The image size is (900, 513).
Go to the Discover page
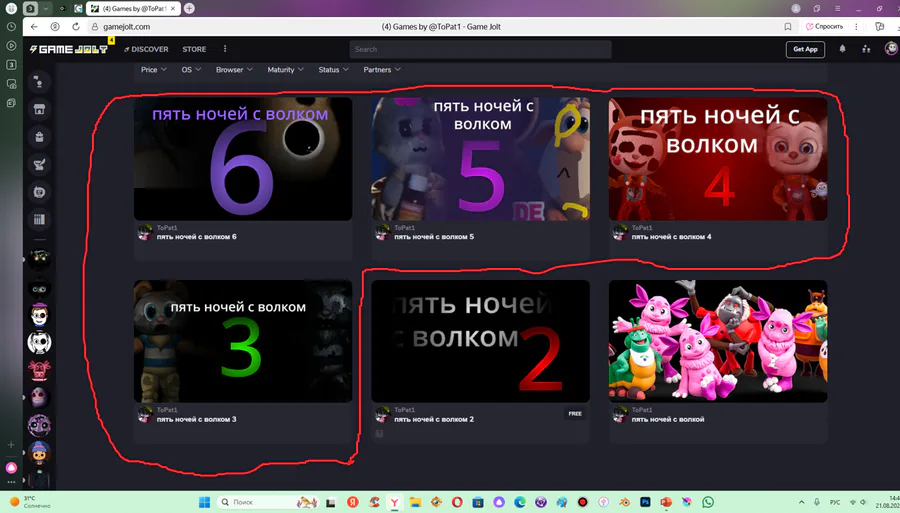tap(146, 49)
